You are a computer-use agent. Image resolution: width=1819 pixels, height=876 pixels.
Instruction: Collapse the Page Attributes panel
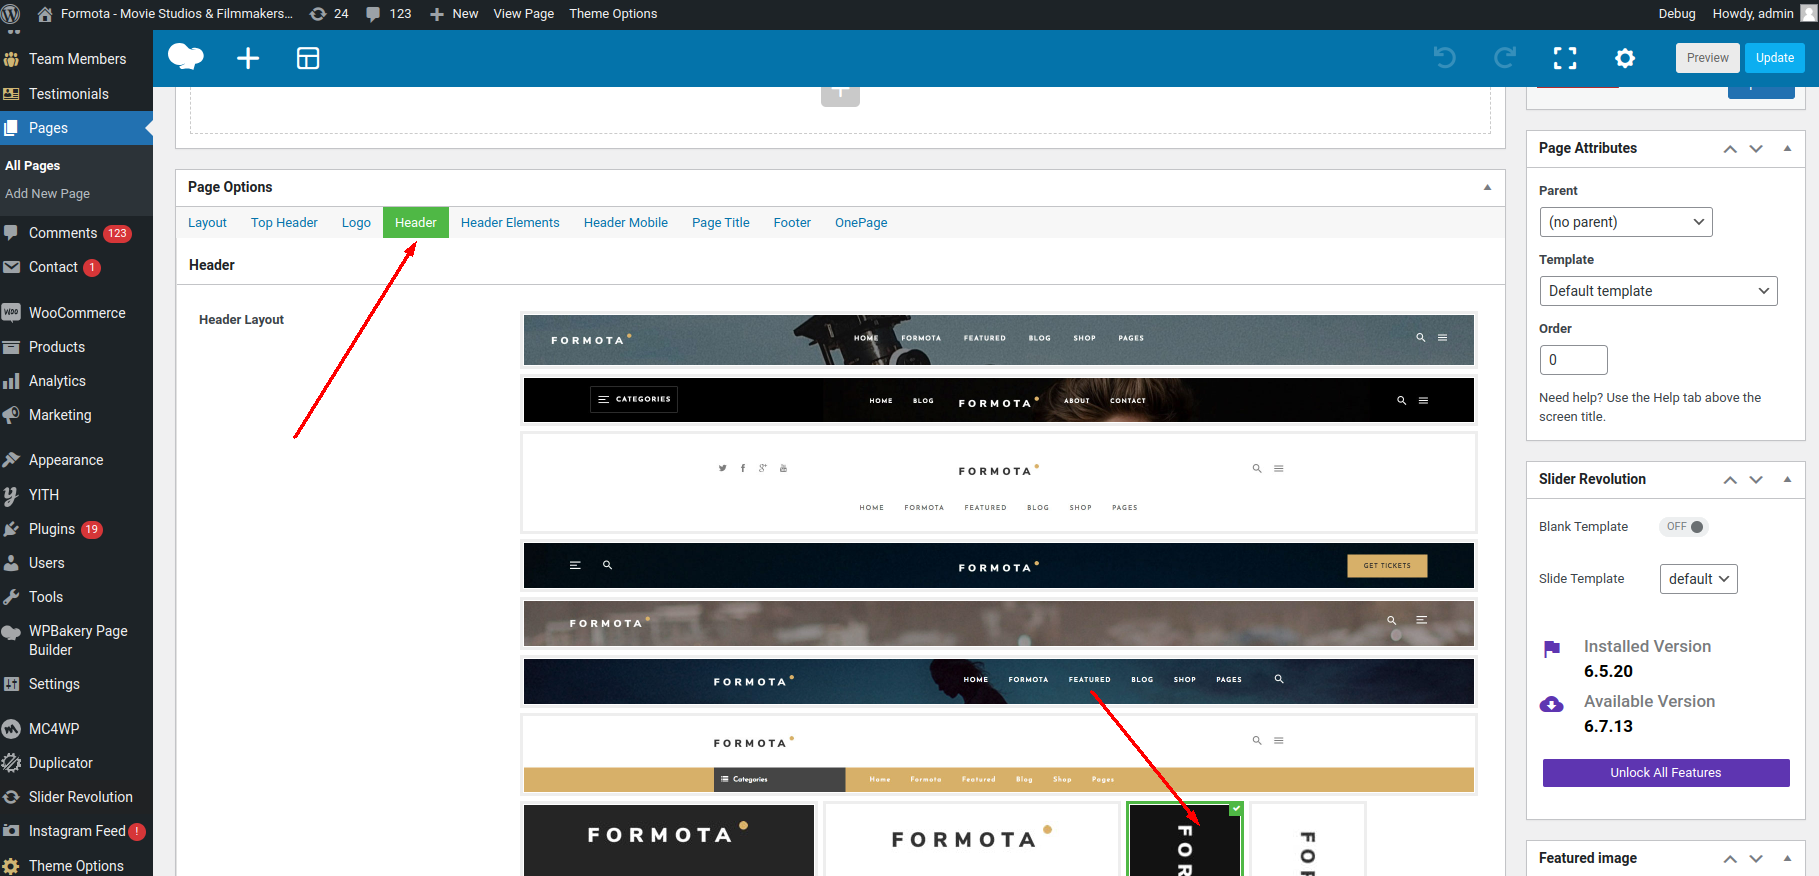[x=1787, y=148]
